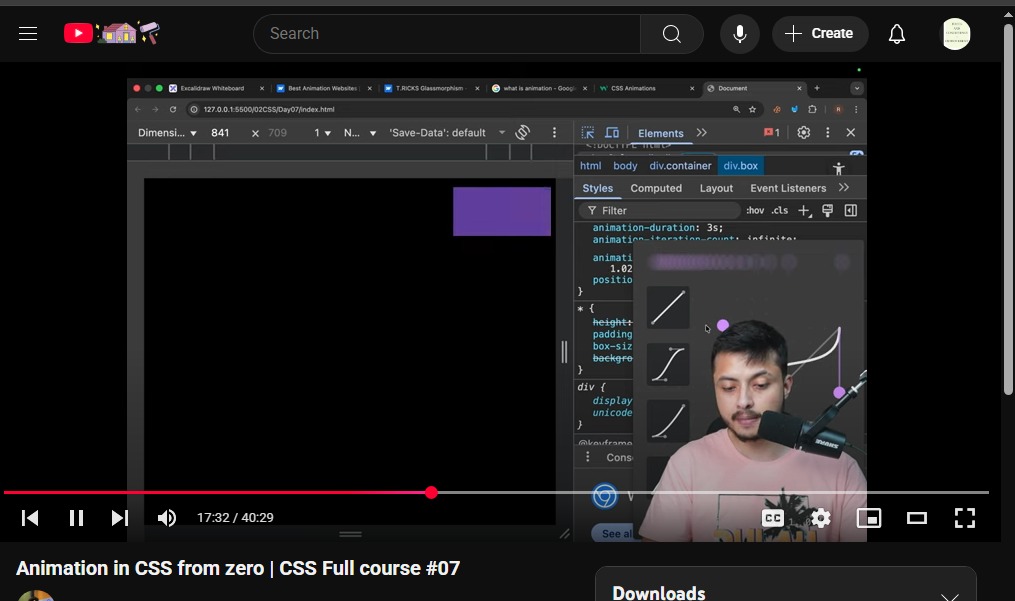Collapse the Downloads panel chevron
The image size is (1015, 601).
(x=950, y=596)
